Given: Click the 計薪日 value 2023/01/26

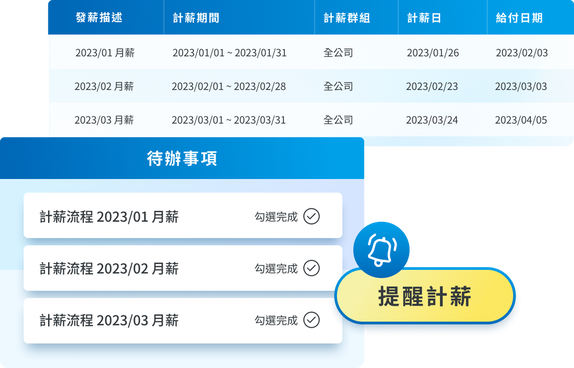Looking at the screenshot, I should tap(433, 53).
